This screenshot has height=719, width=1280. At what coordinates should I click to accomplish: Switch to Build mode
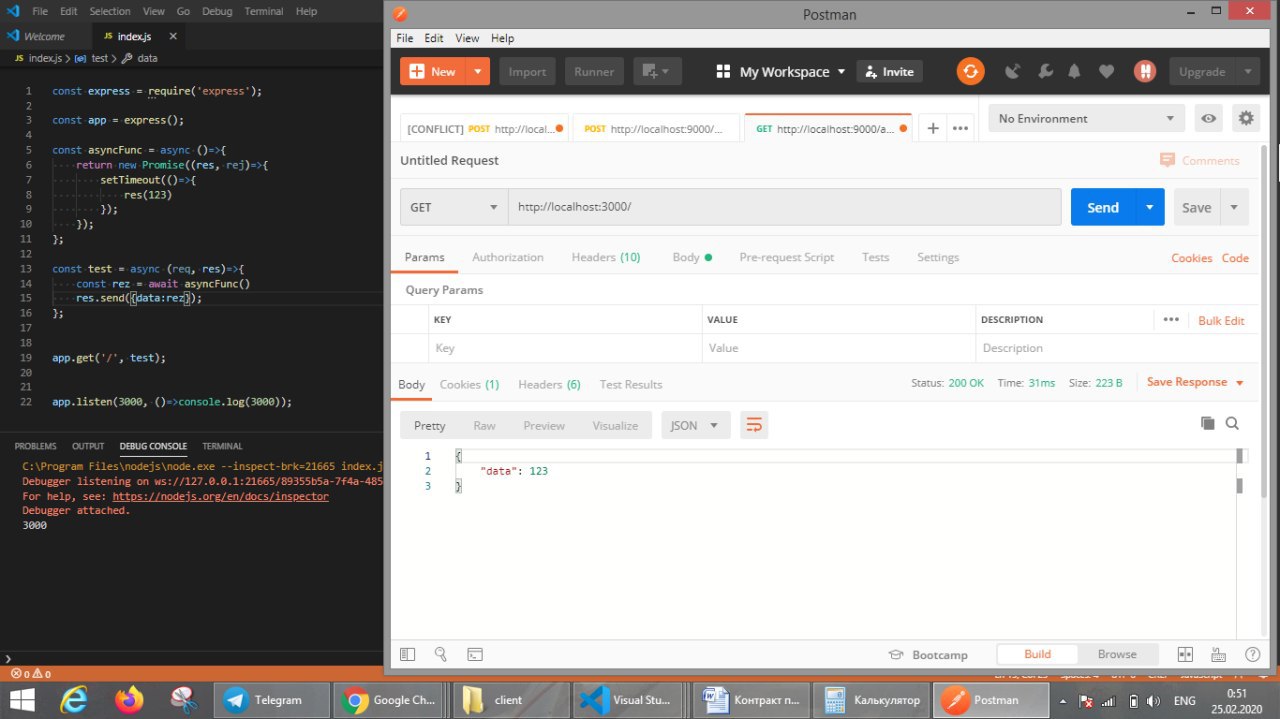[1037, 654]
